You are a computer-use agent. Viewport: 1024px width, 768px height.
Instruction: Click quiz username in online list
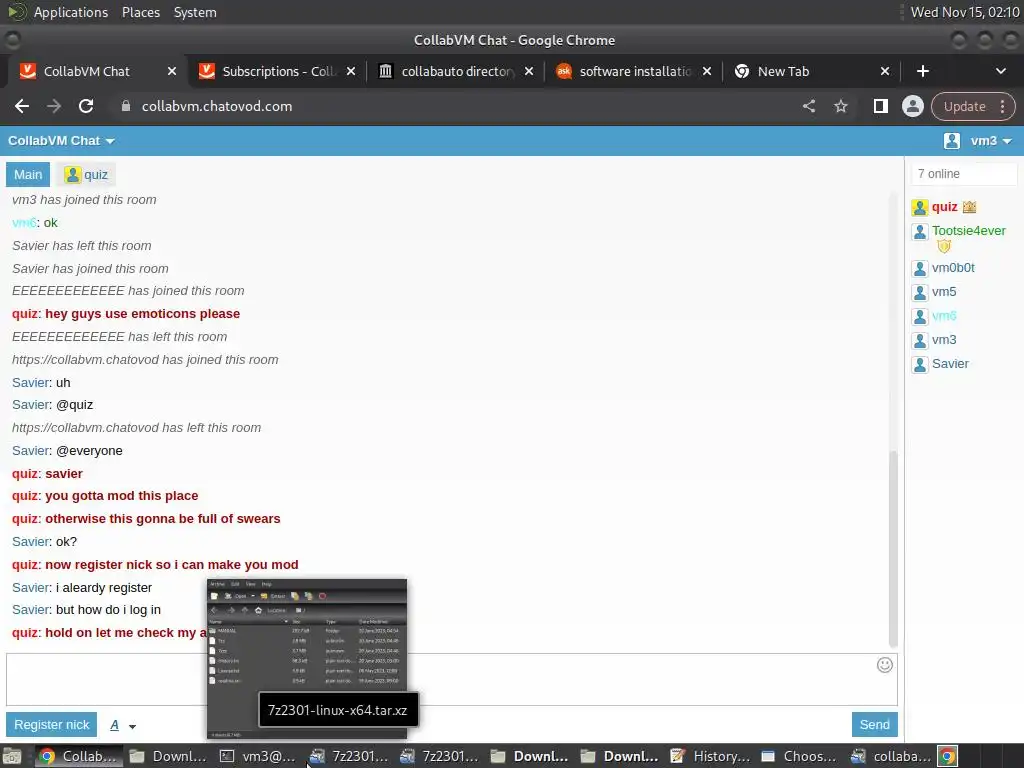(x=944, y=207)
